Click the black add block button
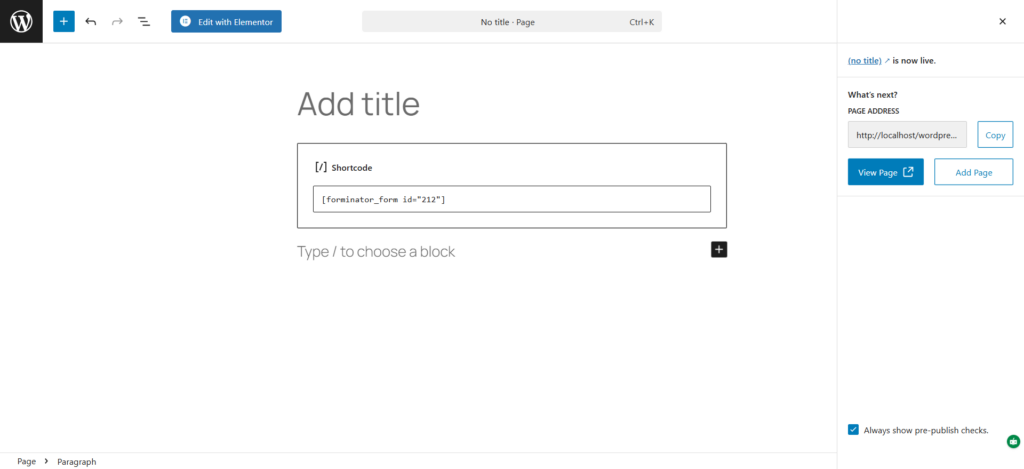 719,250
